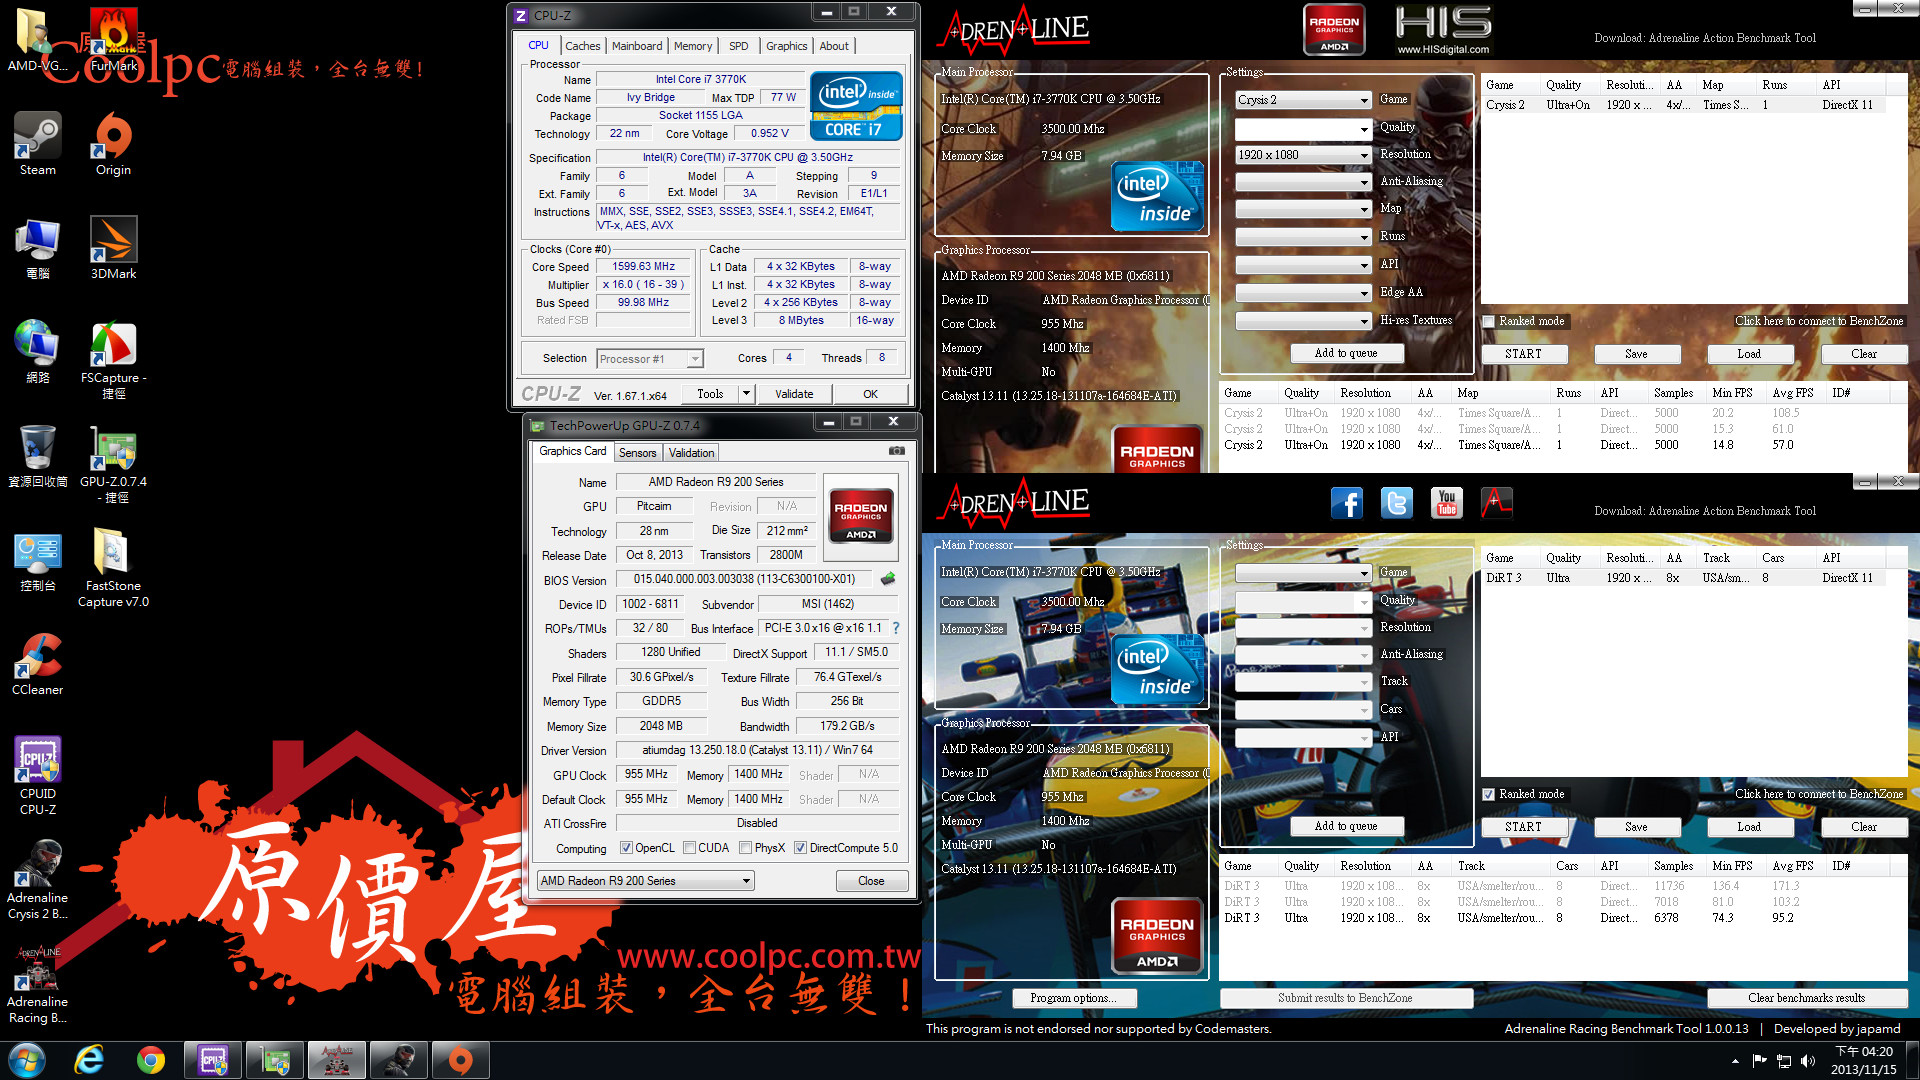
Task: Toggle the CUDA checkbox in GPU-Z
Action: [689, 848]
